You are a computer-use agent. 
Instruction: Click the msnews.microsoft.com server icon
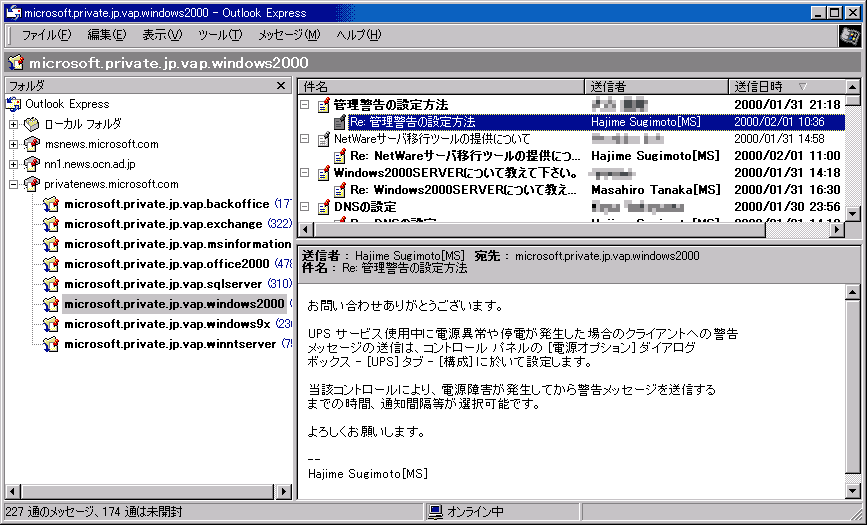pyautogui.click(x=32, y=144)
